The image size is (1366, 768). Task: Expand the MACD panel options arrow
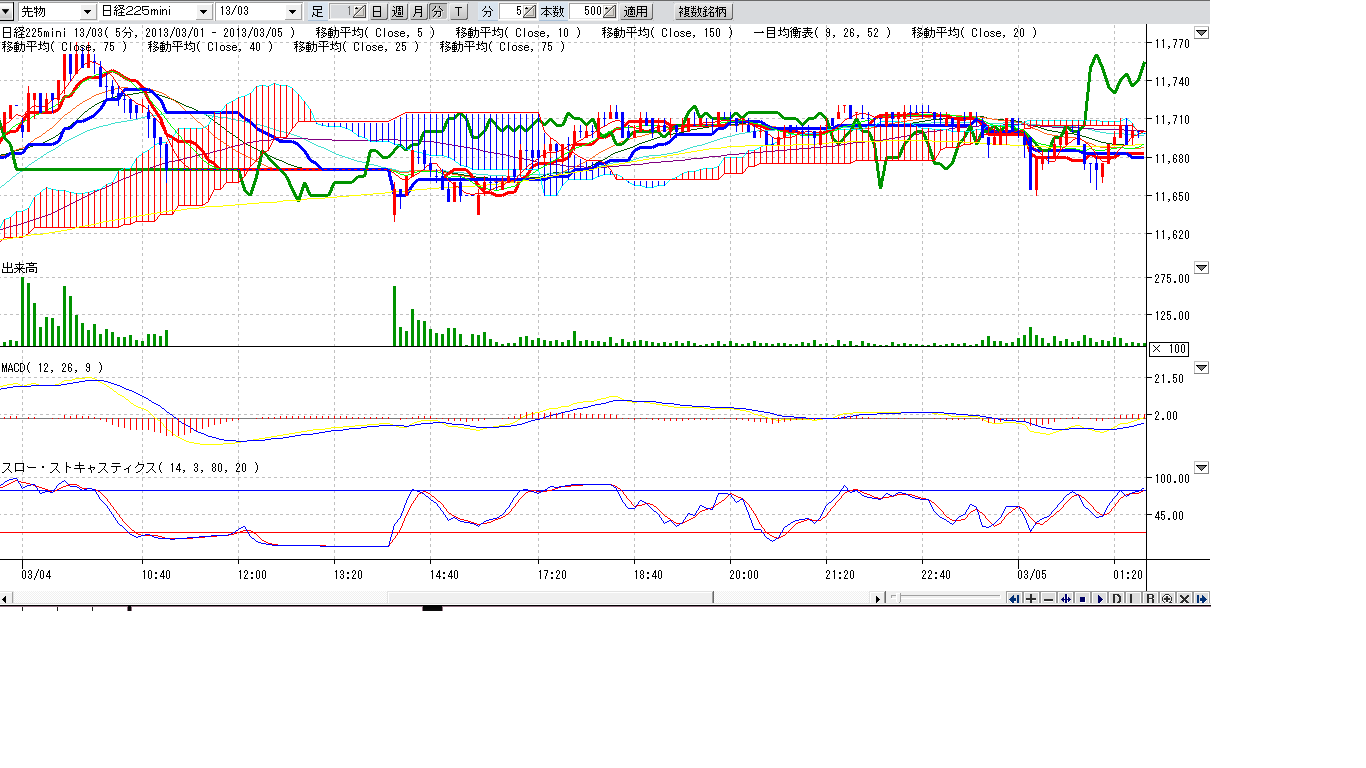coord(1201,369)
